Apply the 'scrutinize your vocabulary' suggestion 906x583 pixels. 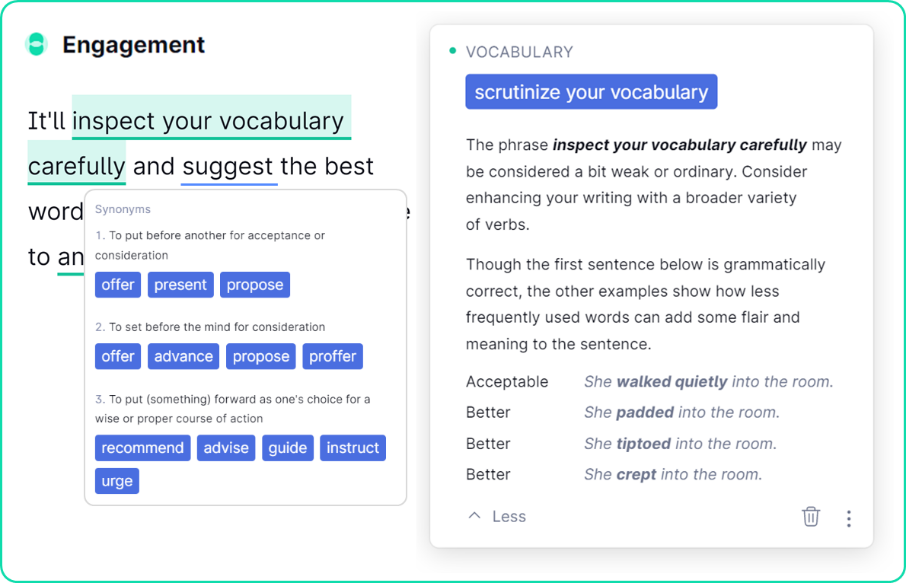[591, 92]
